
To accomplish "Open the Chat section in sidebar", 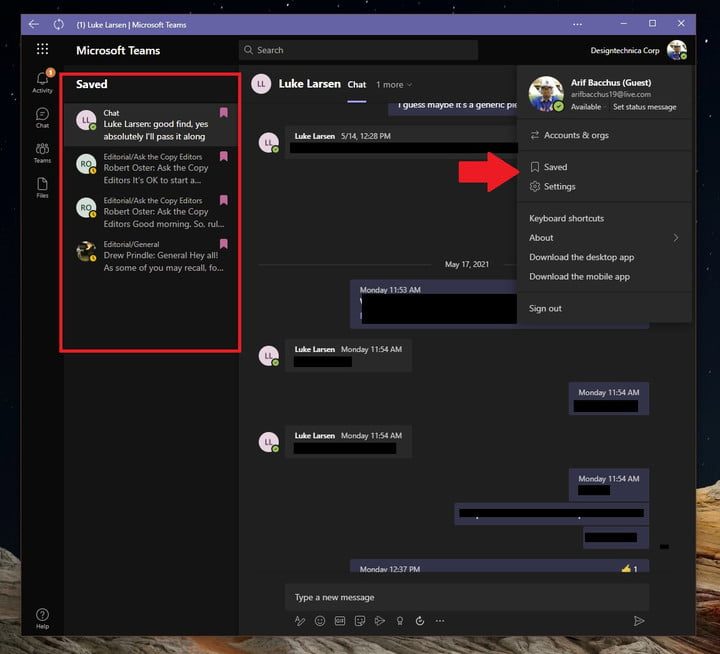I will point(42,118).
